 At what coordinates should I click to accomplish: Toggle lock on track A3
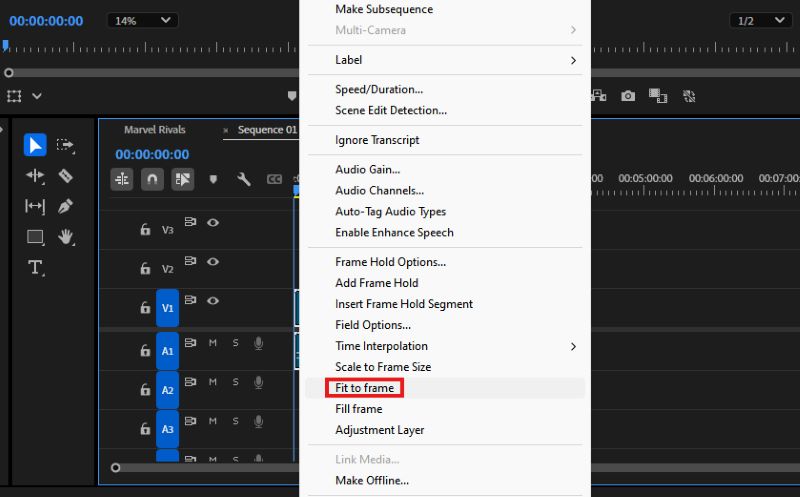coord(145,429)
